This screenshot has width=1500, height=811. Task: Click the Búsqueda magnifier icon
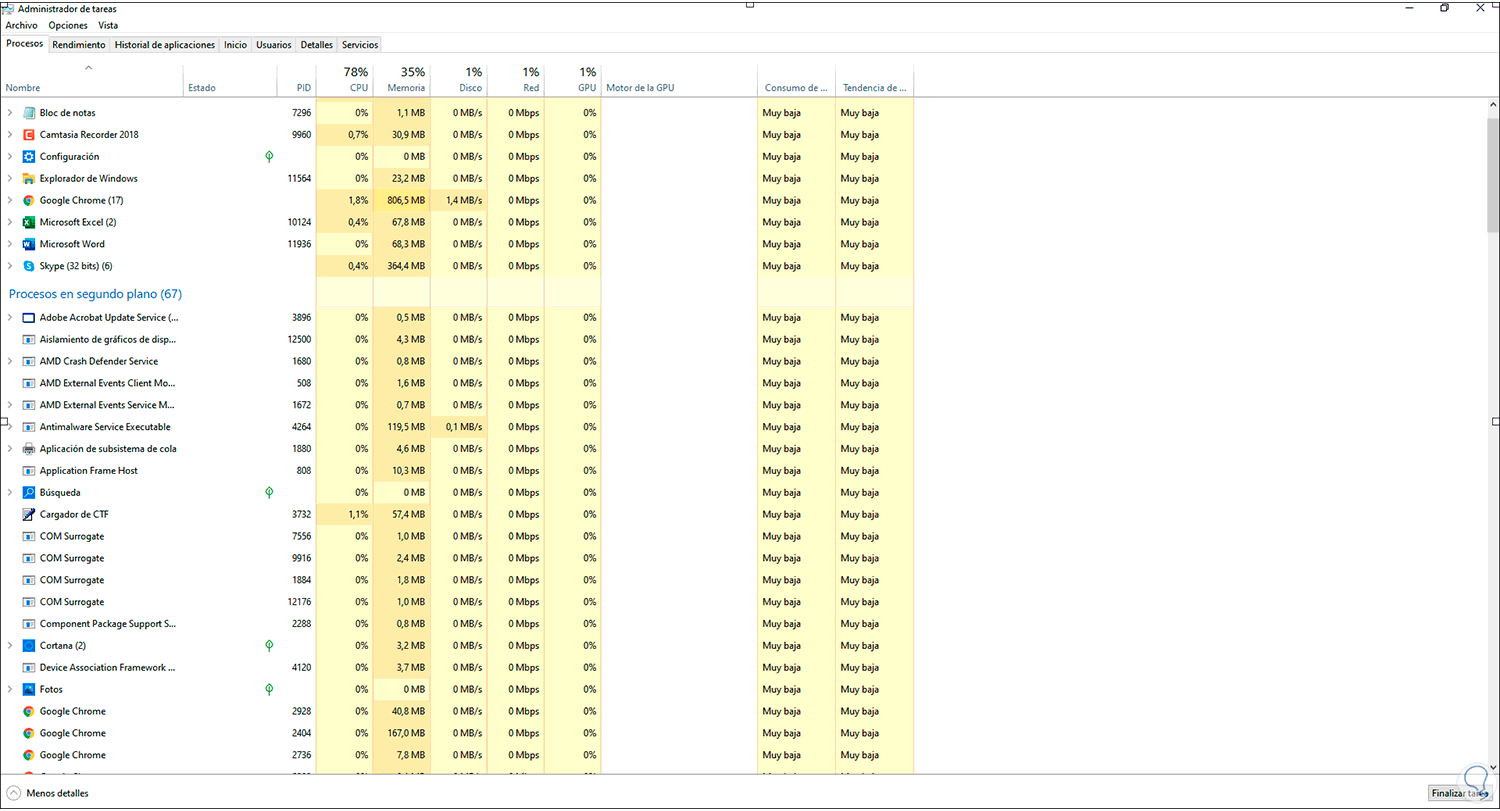pos(28,493)
